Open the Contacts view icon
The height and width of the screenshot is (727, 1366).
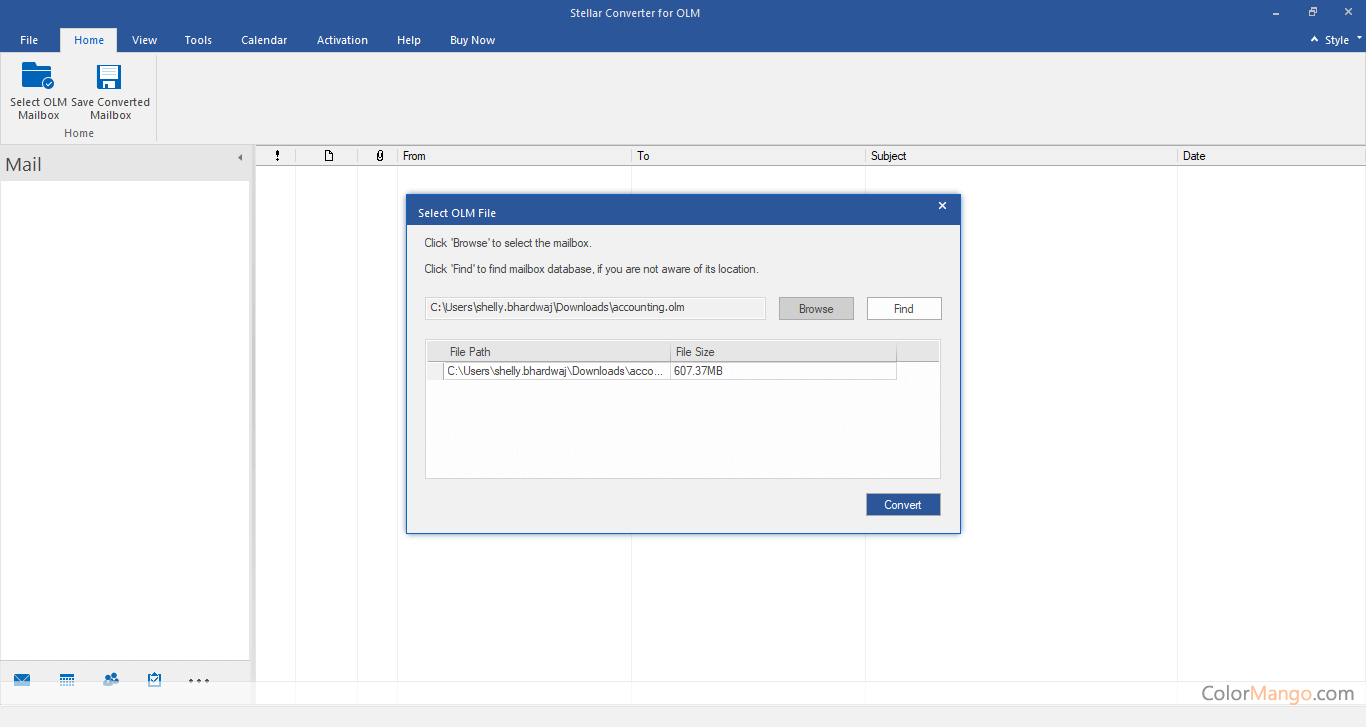(x=111, y=680)
